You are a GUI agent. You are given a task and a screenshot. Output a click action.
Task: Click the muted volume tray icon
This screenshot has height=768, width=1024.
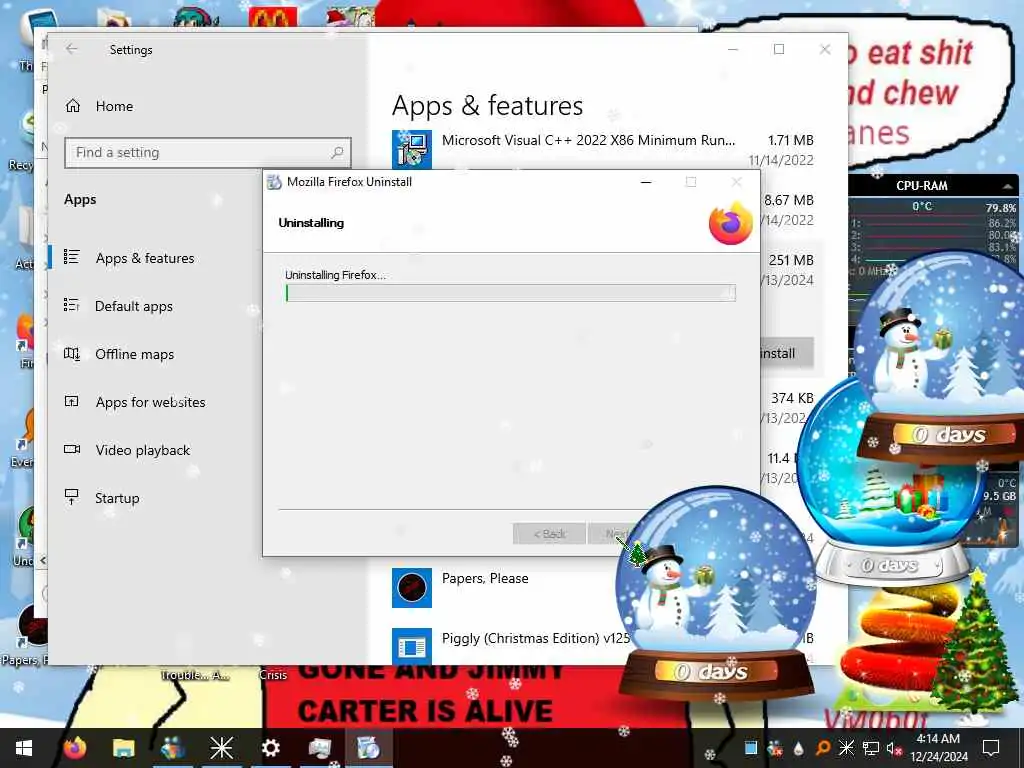coord(894,748)
